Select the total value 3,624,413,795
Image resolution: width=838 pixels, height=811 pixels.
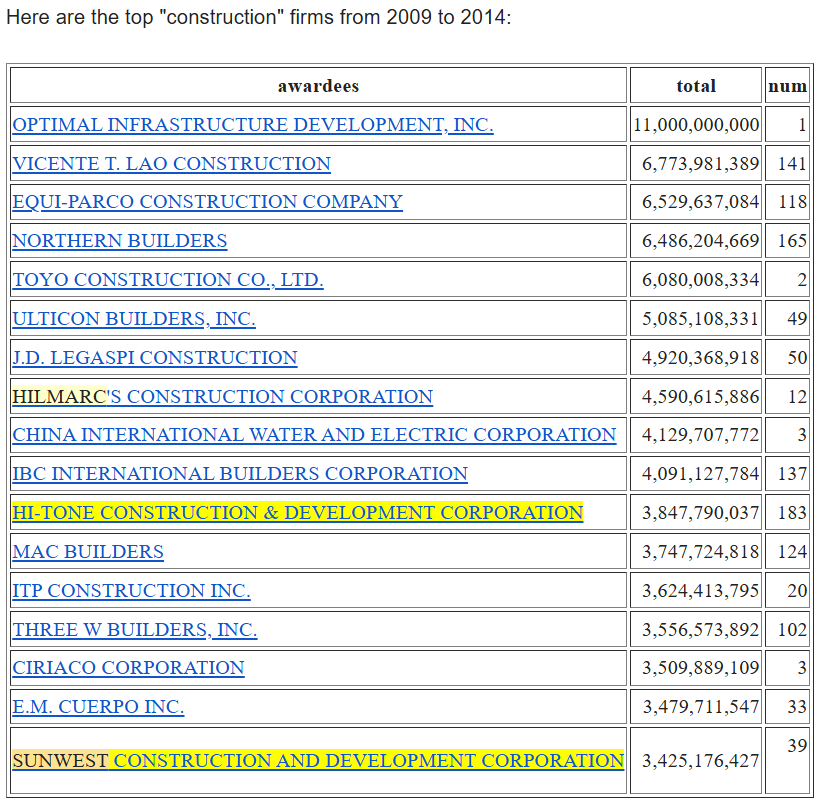(700, 592)
